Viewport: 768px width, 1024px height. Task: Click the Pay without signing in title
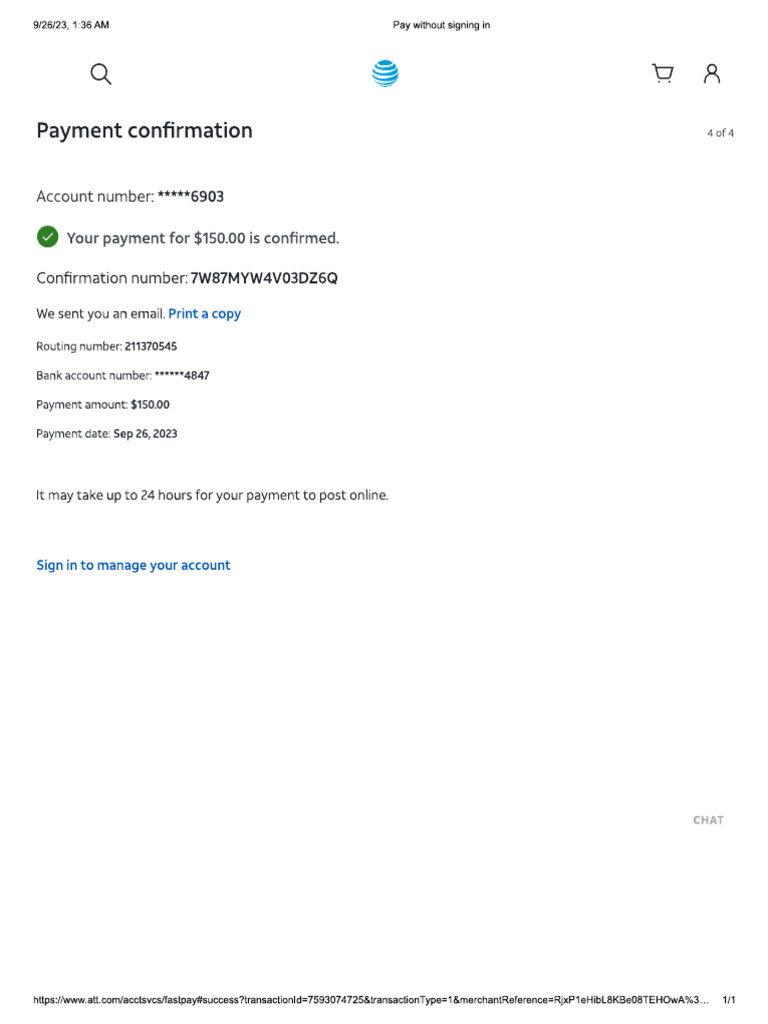pos(441,25)
